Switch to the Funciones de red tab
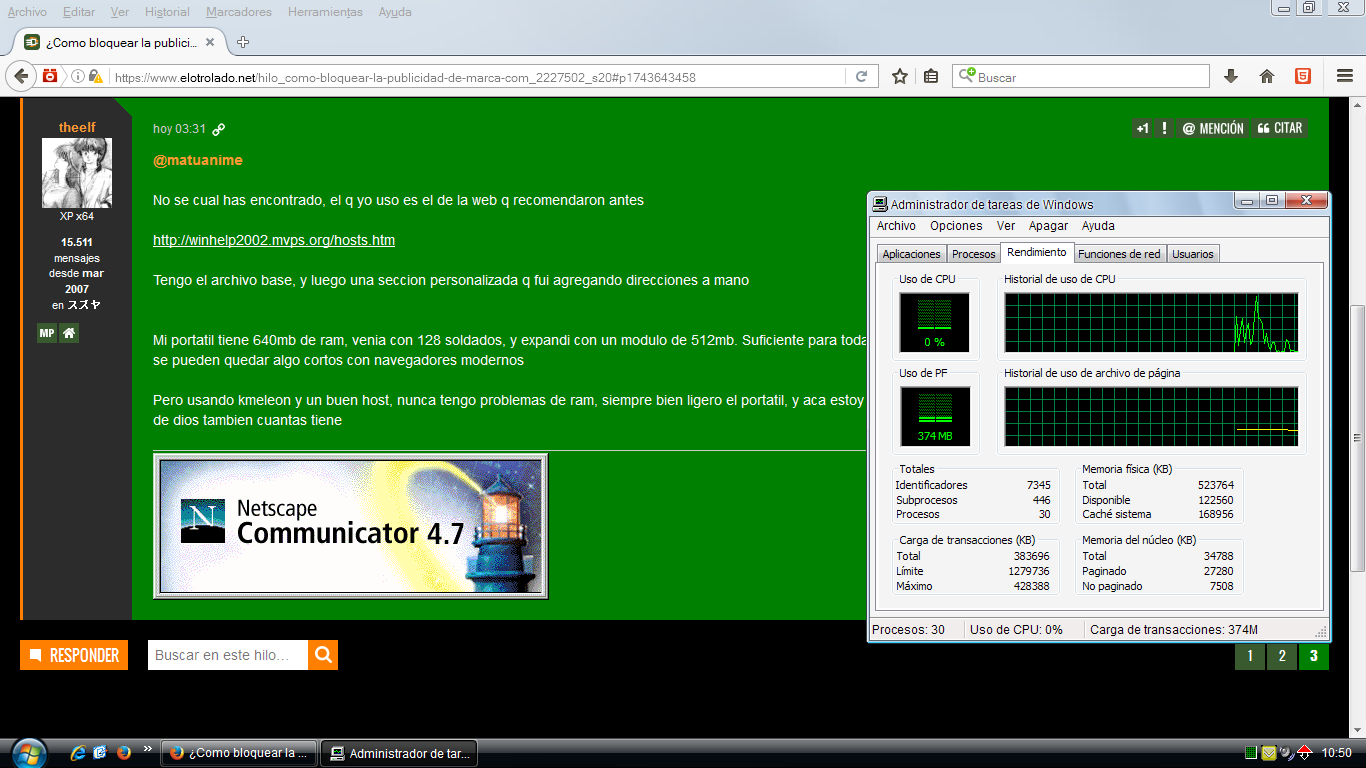This screenshot has width=1366, height=768. pos(1119,254)
